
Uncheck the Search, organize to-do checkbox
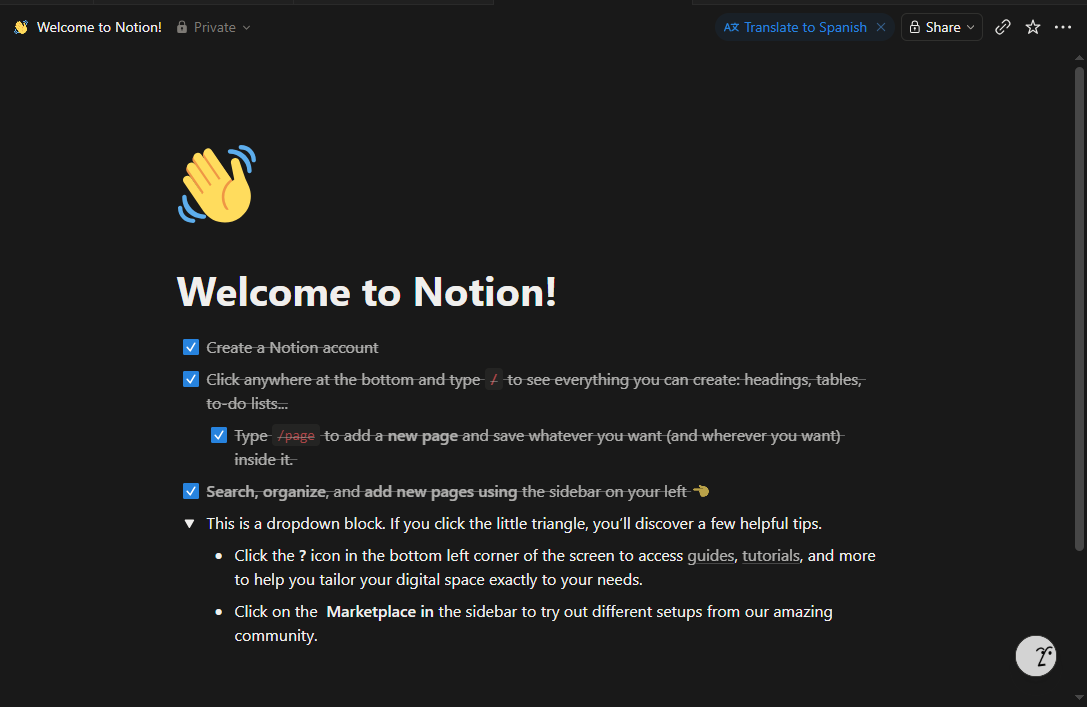[x=191, y=491]
